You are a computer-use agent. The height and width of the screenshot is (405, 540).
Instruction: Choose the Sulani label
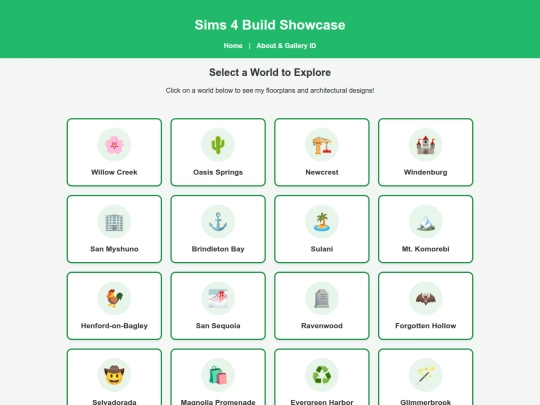322,249
